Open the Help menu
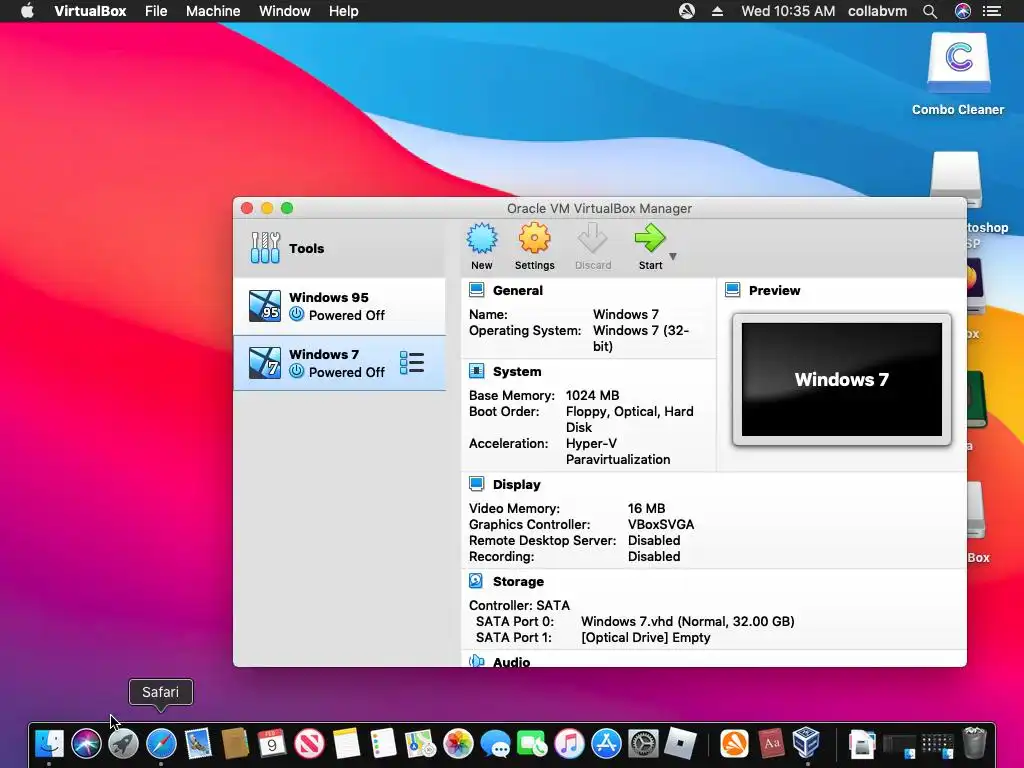This screenshot has width=1024, height=768. [344, 11]
